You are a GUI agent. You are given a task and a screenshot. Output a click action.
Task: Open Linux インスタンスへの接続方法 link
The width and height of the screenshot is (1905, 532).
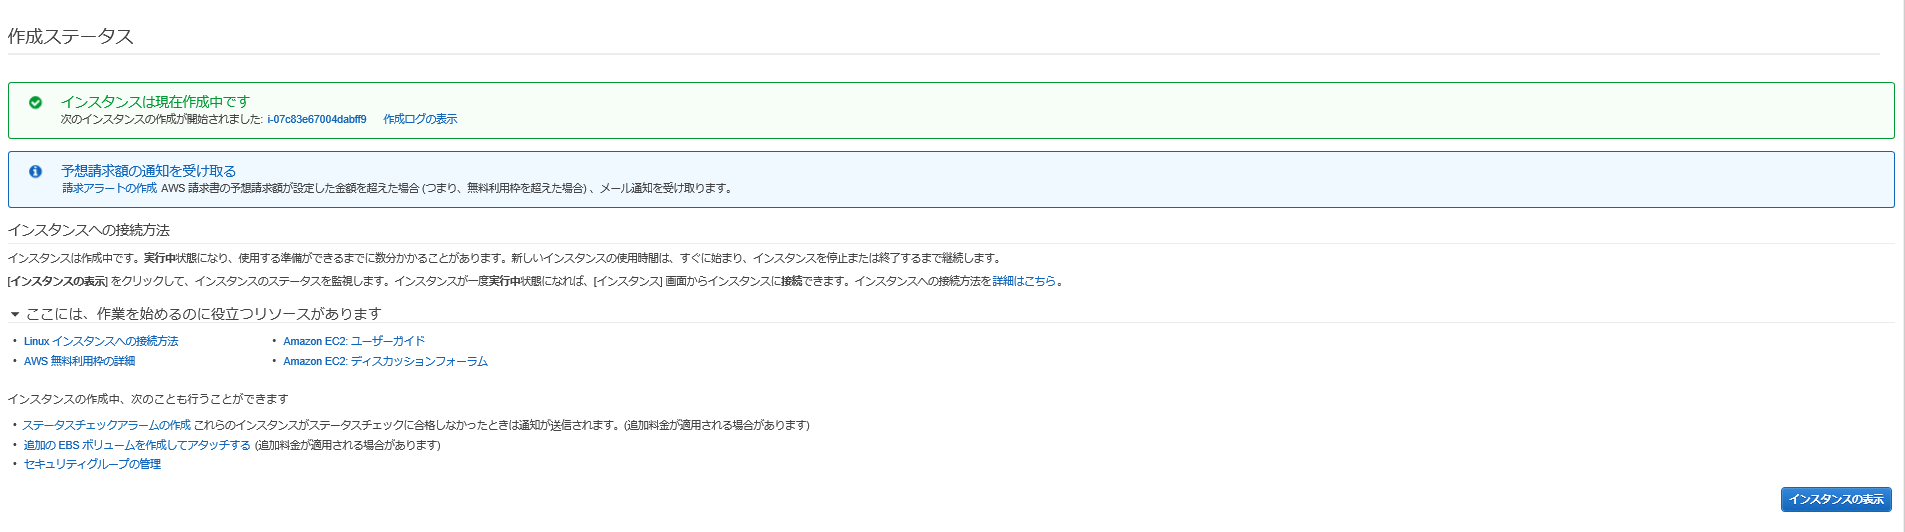[101, 341]
